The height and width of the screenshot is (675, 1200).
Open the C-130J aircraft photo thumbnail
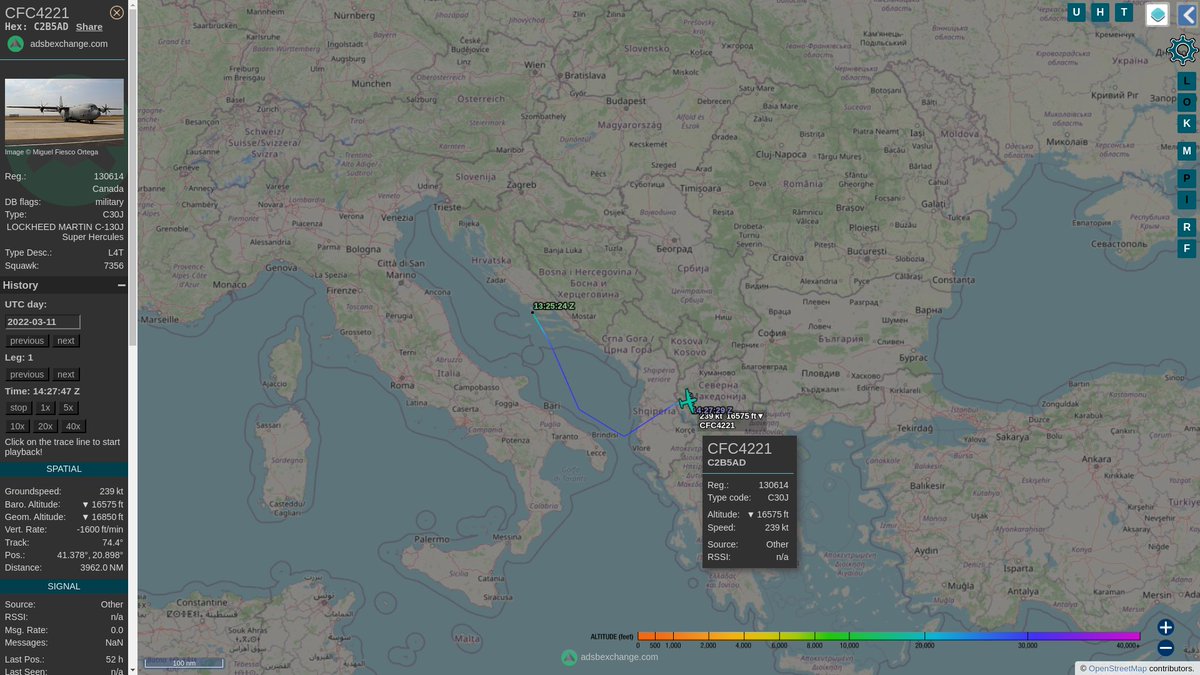pyautogui.click(x=64, y=110)
